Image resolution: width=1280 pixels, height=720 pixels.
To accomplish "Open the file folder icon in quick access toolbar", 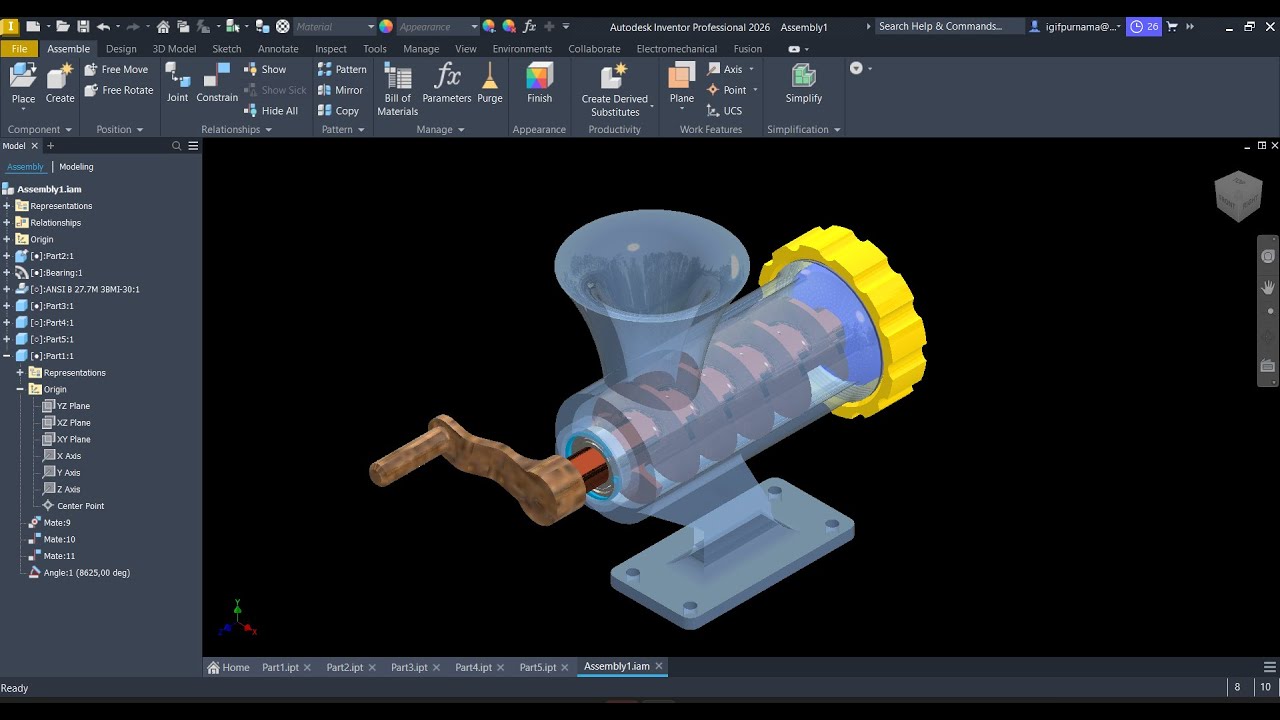I will [x=62, y=27].
